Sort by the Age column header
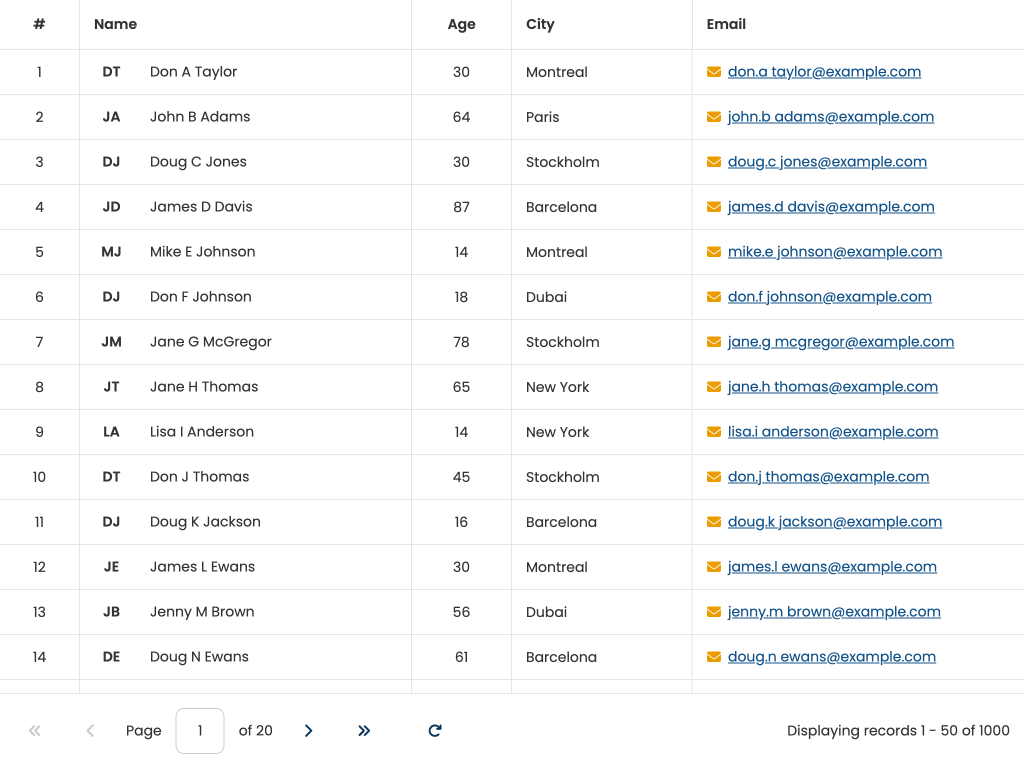This screenshot has width=1024, height=768. (x=461, y=24)
